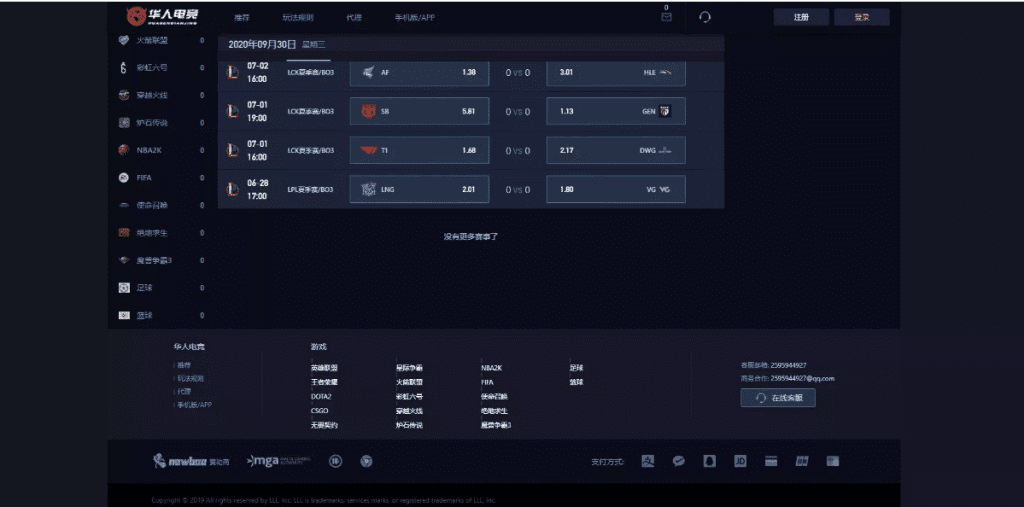Click the headset support icon in header
1024x507 pixels.
click(x=705, y=17)
